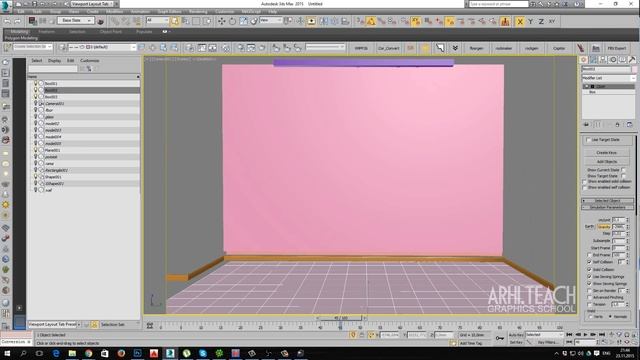
Task: Restrict transform to X axis
Action: [x=520, y=21]
